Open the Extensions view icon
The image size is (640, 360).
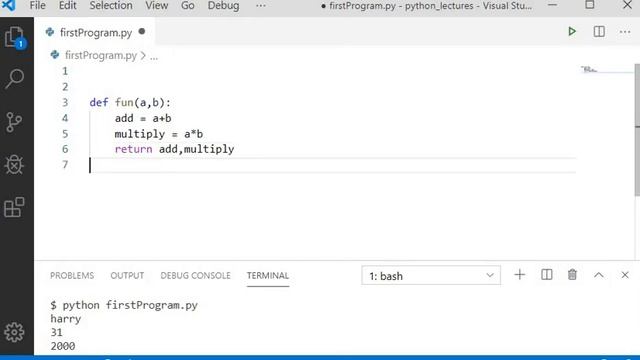(14, 207)
